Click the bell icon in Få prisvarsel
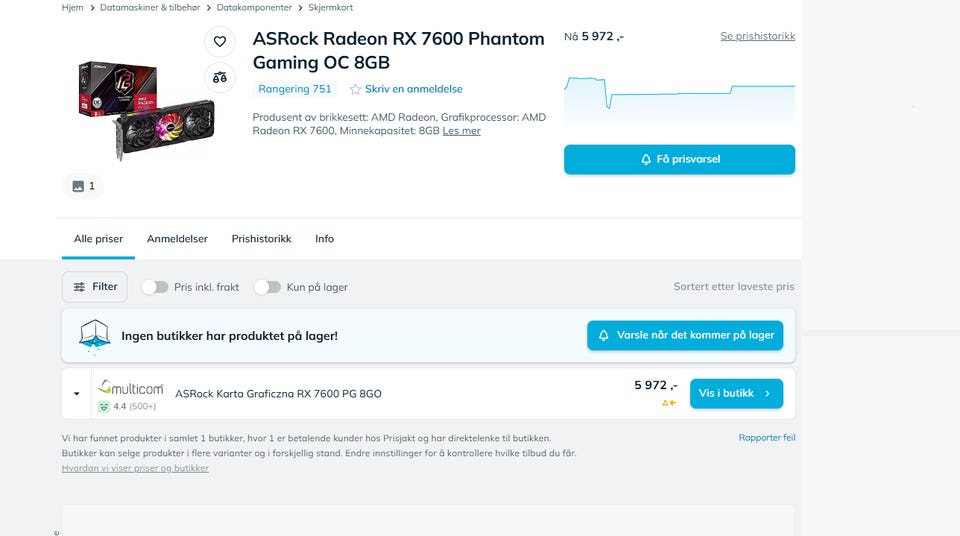 (x=646, y=159)
